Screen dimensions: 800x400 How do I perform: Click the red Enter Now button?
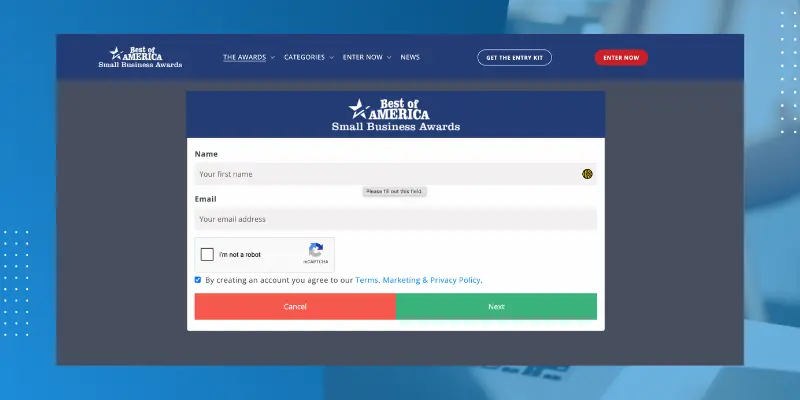click(x=621, y=58)
